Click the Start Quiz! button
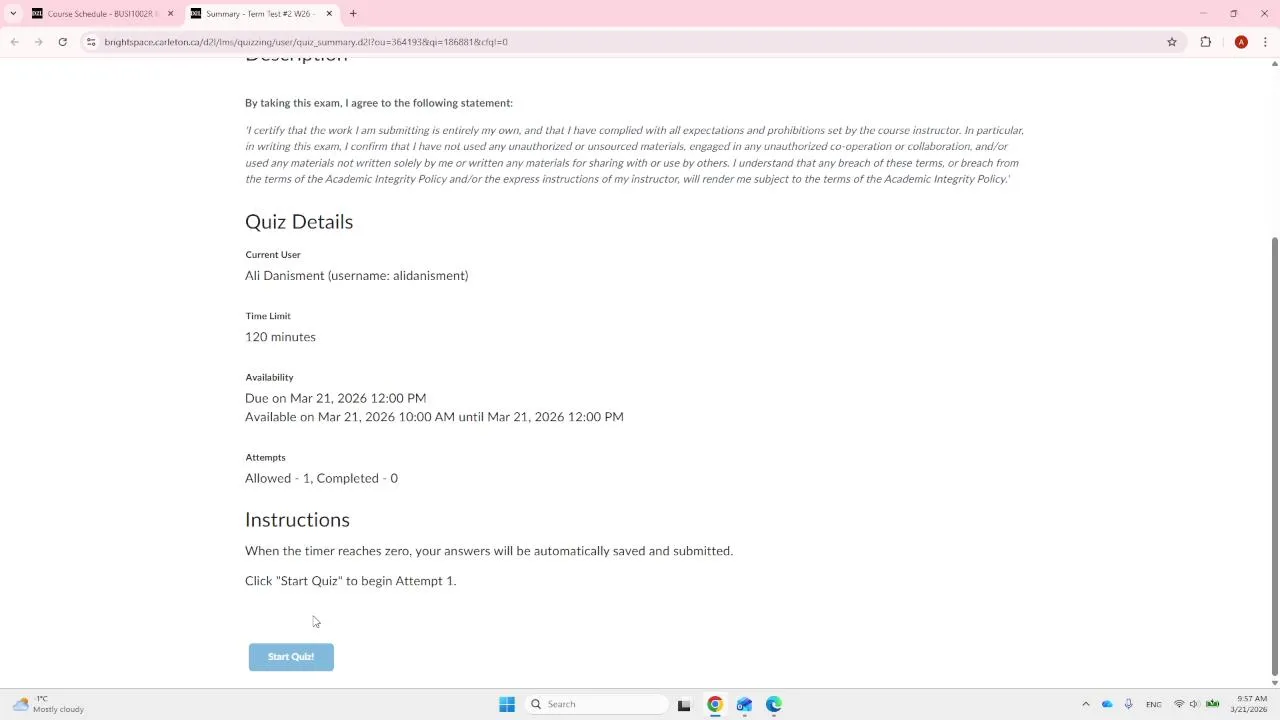Image resolution: width=1280 pixels, height=720 pixels. tap(291, 657)
